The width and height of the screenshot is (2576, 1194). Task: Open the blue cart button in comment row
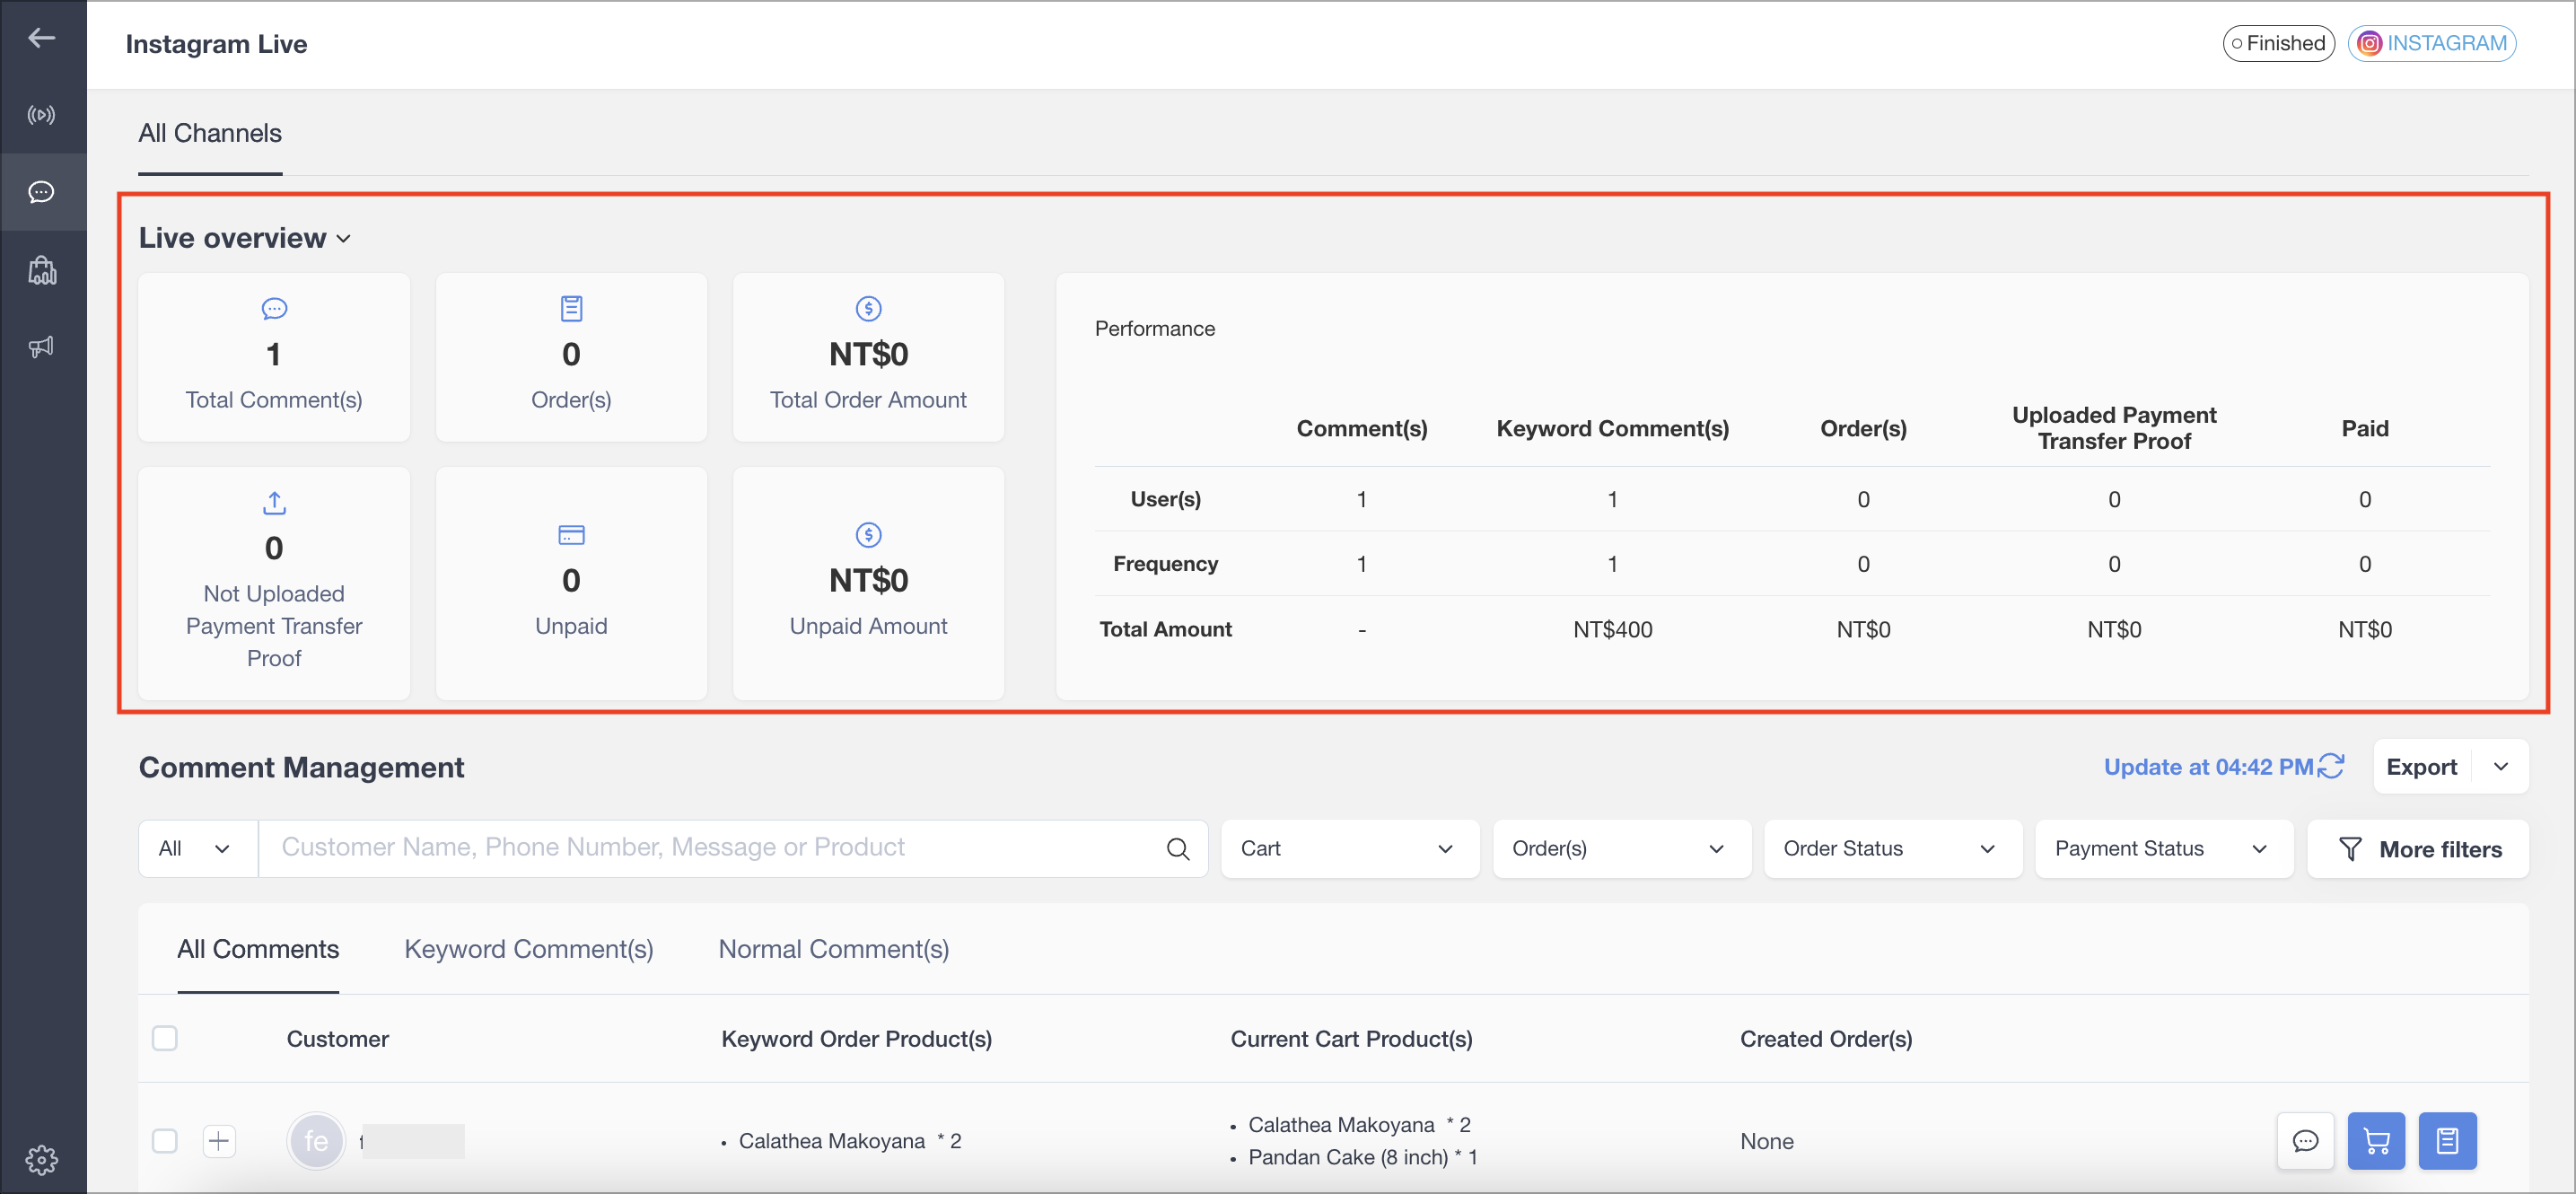pyautogui.click(x=2376, y=1141)
